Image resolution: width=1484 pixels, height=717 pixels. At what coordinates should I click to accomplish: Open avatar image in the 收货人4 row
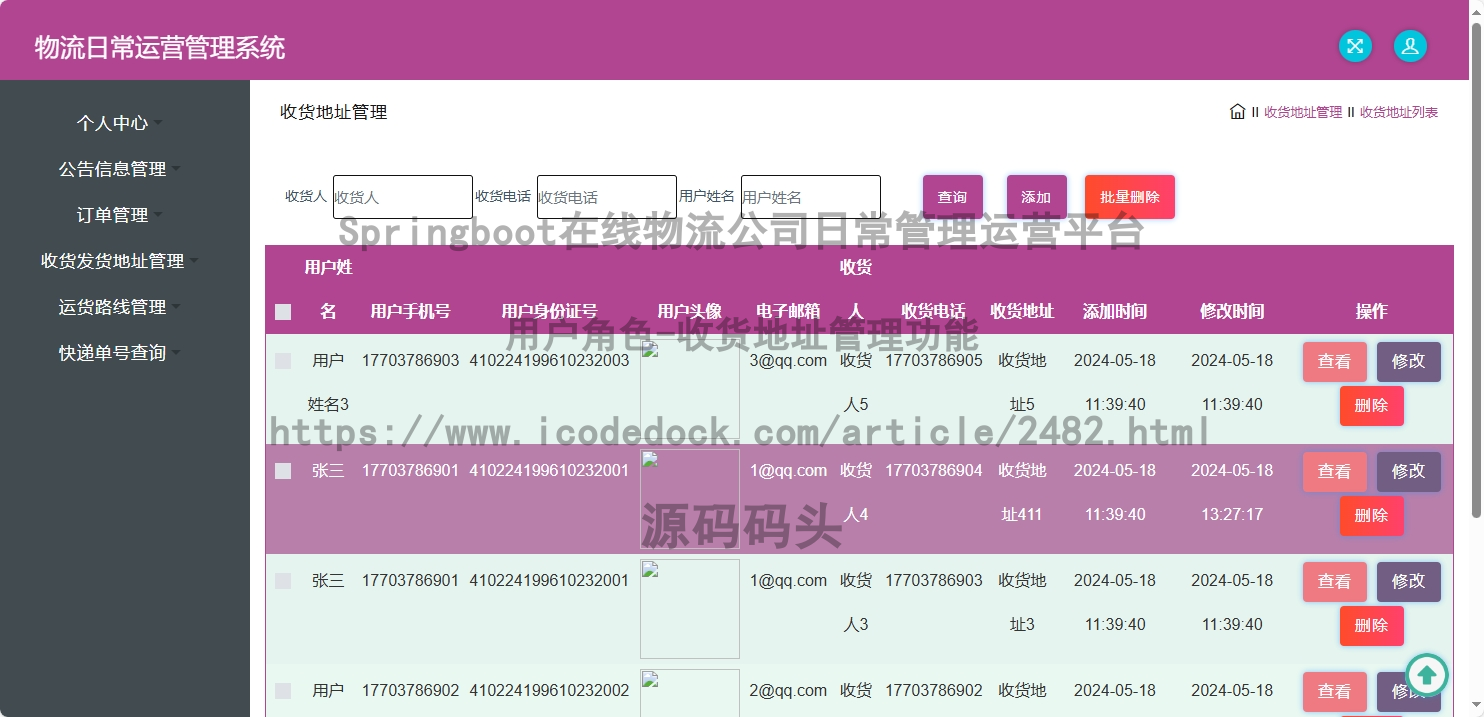690,499
